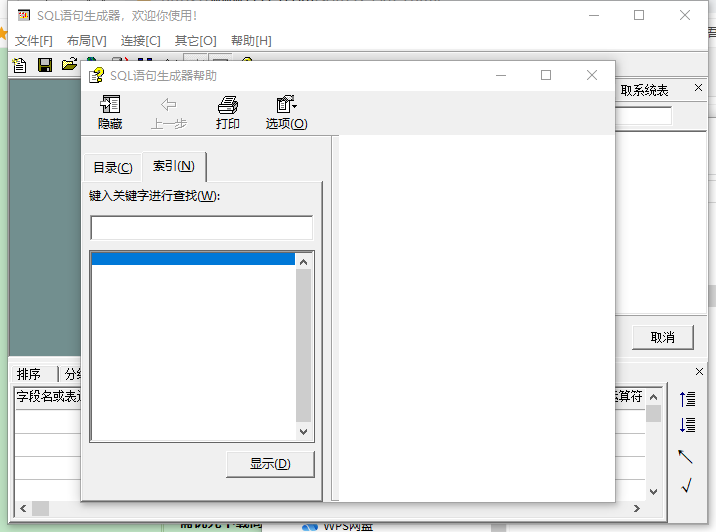This screenshot has width=716, height=532.
Task: Click the index list scroll down arrow
Action: [304, 431]
